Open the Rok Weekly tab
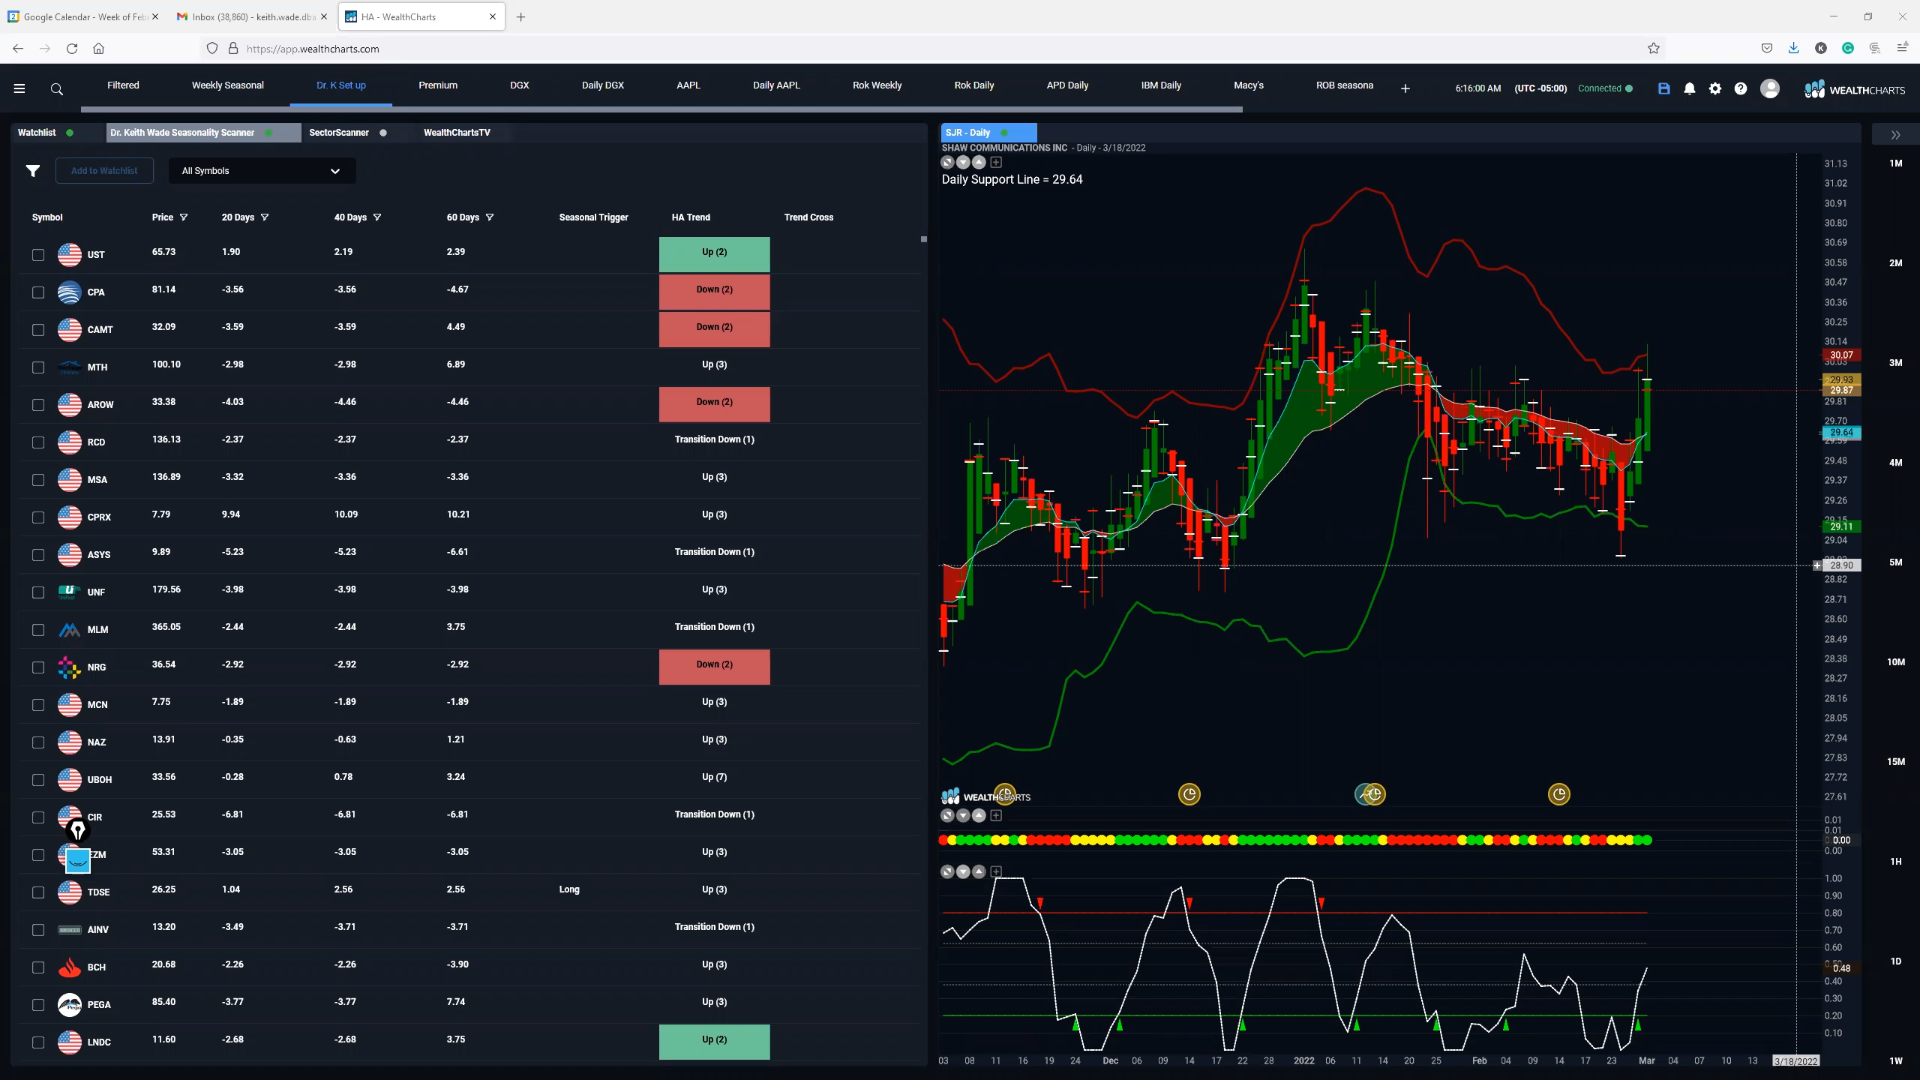The image size is (1920, 1080). click(x=877, y=85)
